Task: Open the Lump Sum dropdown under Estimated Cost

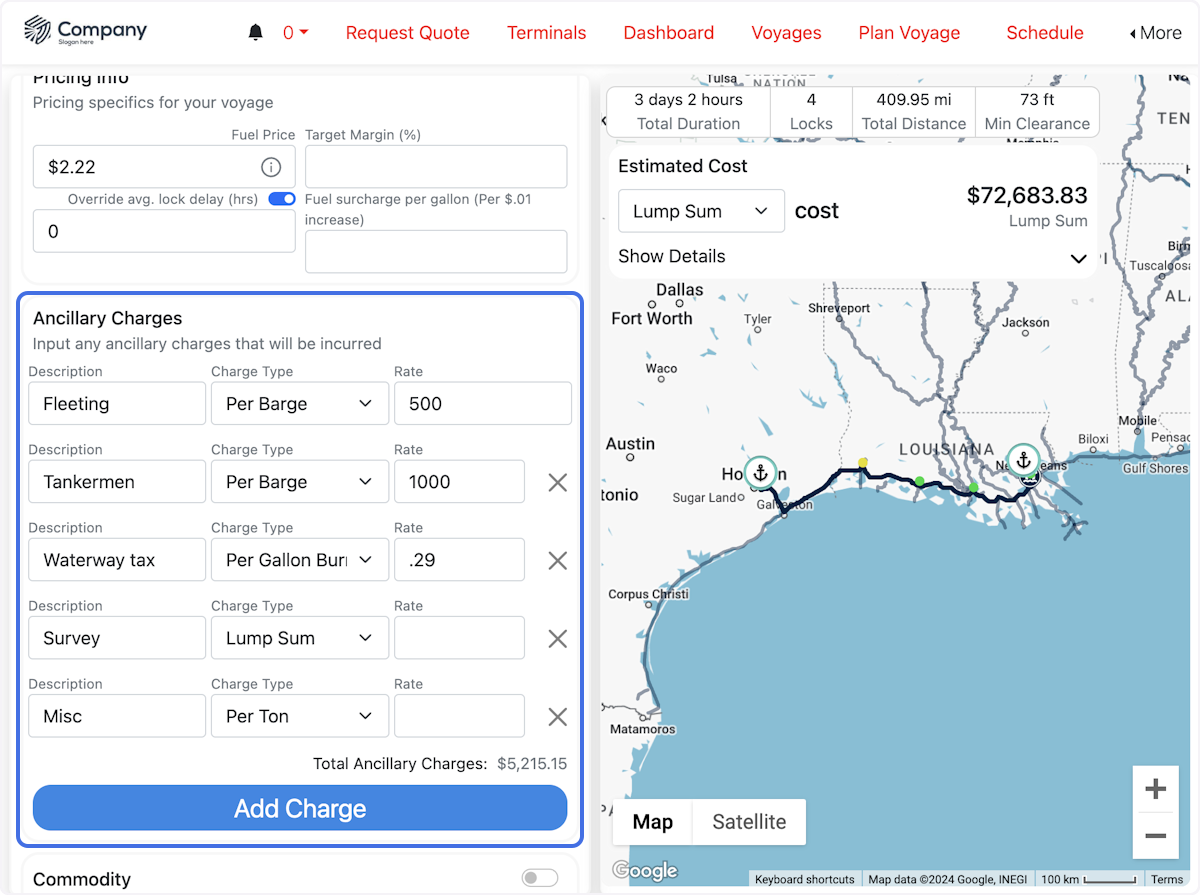Action: tap(701, 211)
